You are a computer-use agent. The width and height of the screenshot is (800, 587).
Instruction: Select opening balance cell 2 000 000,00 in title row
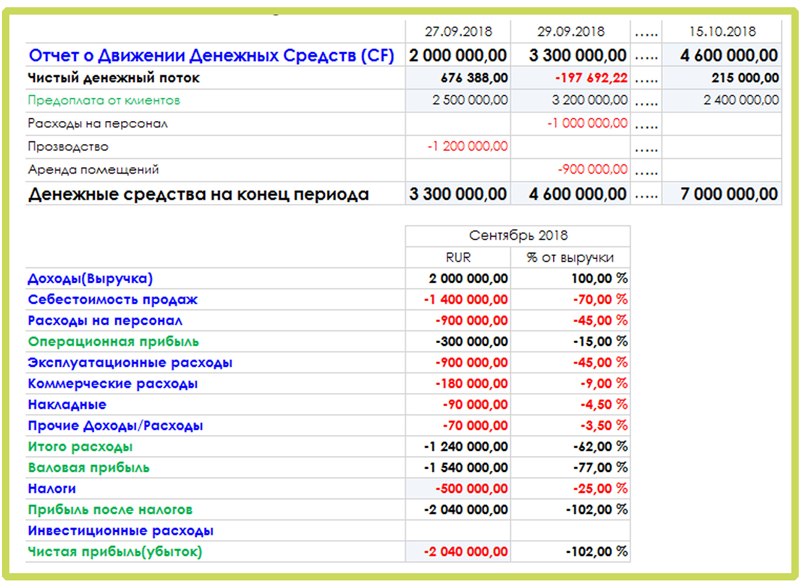tap(458, 55)
